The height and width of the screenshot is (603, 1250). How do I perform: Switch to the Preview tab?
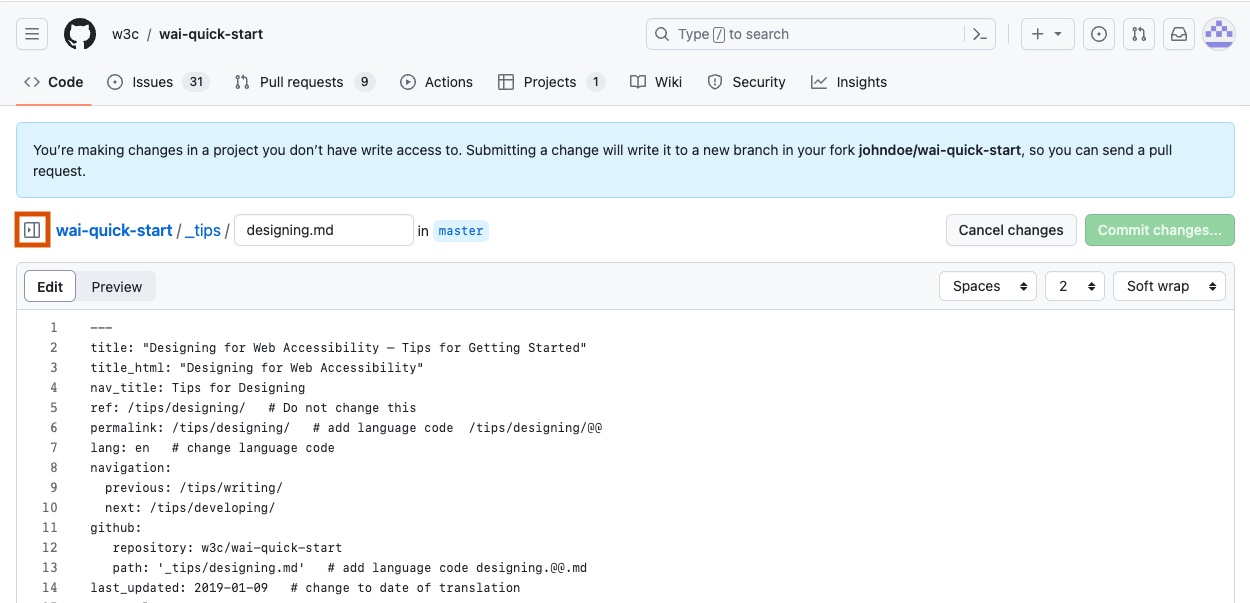coord(116,286)
